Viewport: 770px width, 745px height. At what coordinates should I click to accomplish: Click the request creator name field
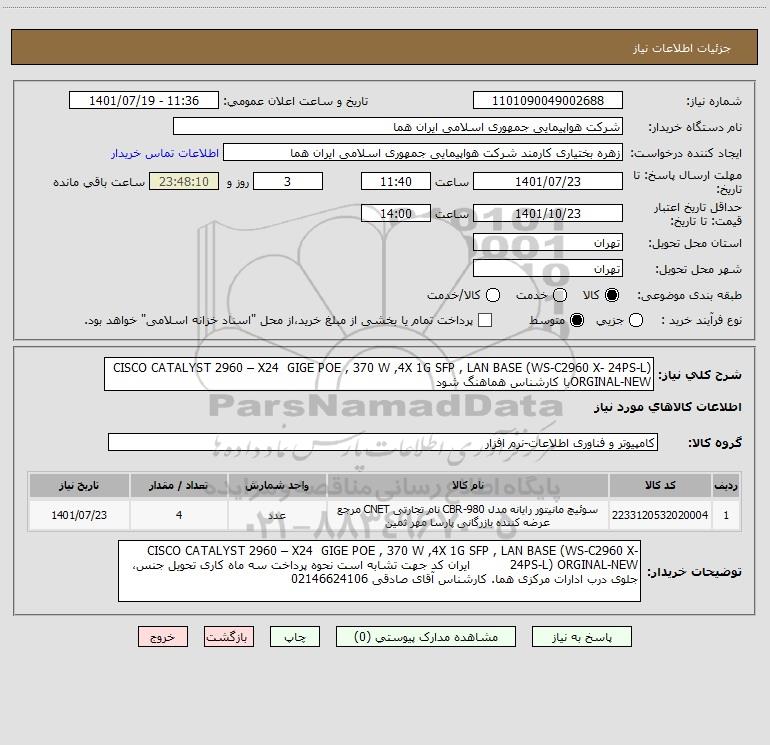click(423, 153)
